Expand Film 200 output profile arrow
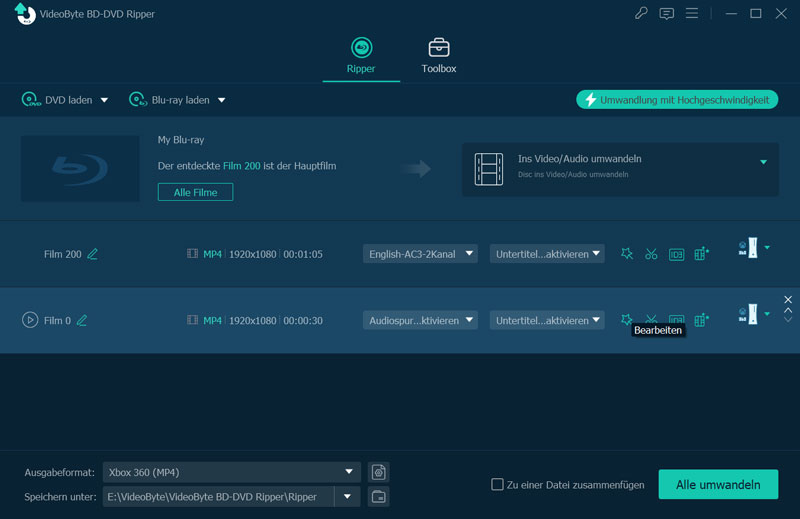This screenshot has width=800, height=519. point(767,248)
